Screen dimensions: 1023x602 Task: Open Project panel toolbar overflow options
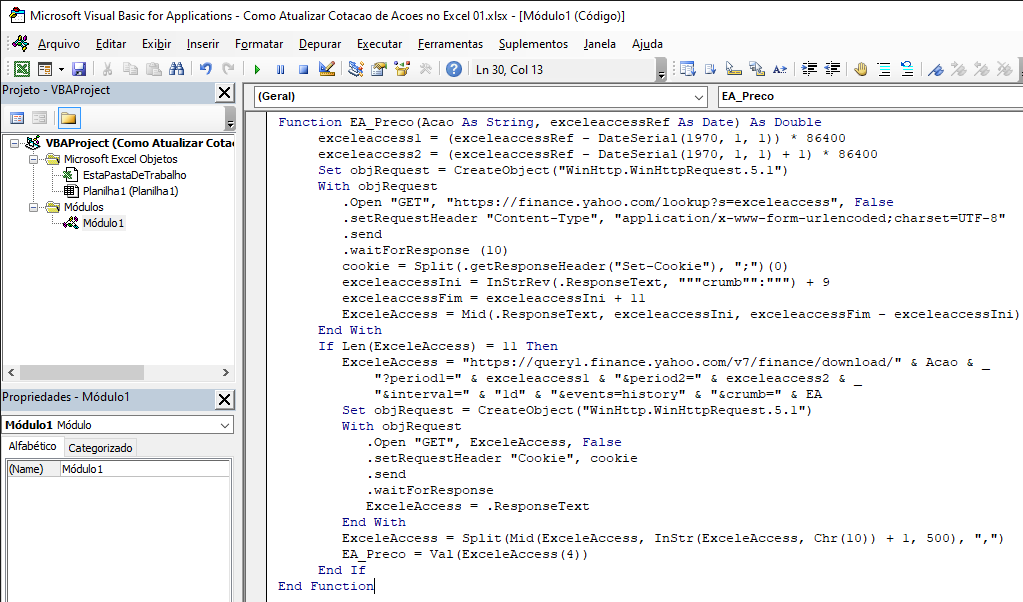pyautogui.click(x=230, y=119)
